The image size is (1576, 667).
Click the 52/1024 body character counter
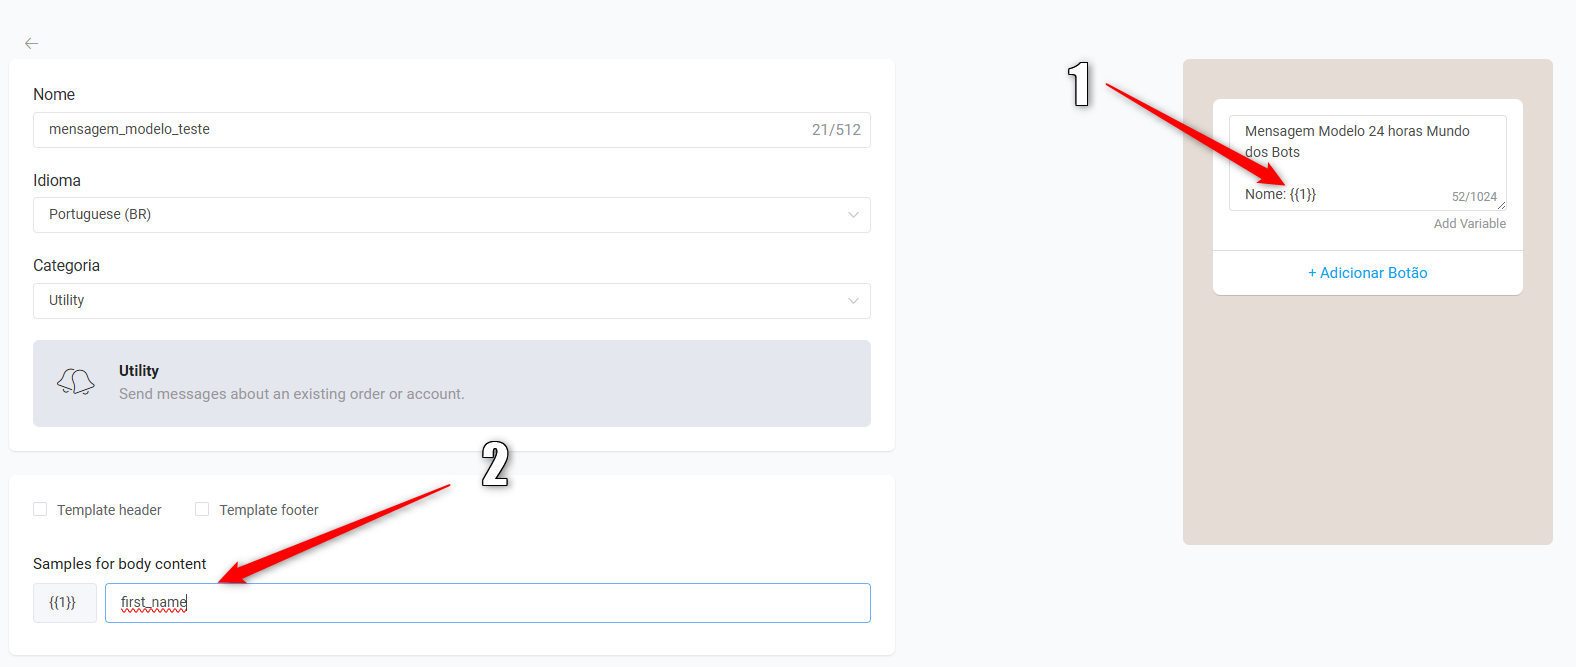coord(1474,197)
